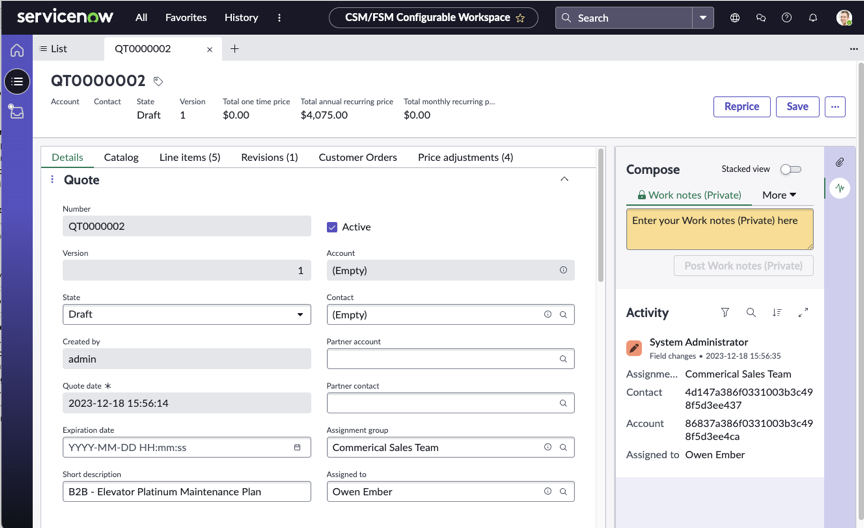This screenshot has height=528, width=864.
Task: Switch to Line items (5) tab
Action: click(x=190, y=158)
